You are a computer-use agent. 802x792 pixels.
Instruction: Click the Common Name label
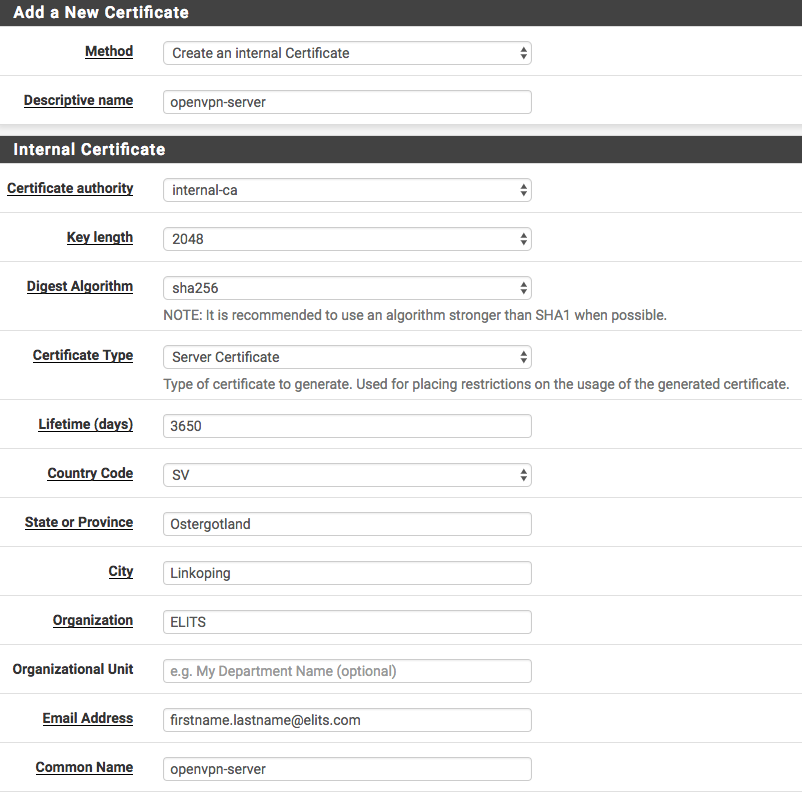point(84,767)
